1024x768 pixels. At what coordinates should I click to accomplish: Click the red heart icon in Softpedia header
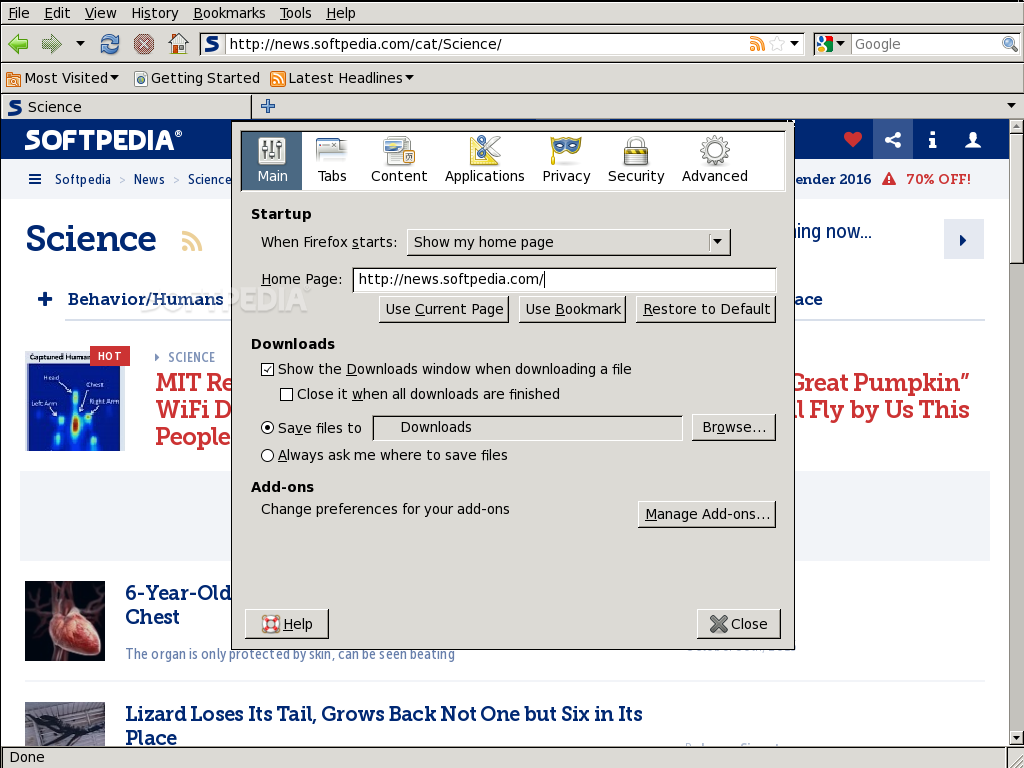(x=852, y=140)
